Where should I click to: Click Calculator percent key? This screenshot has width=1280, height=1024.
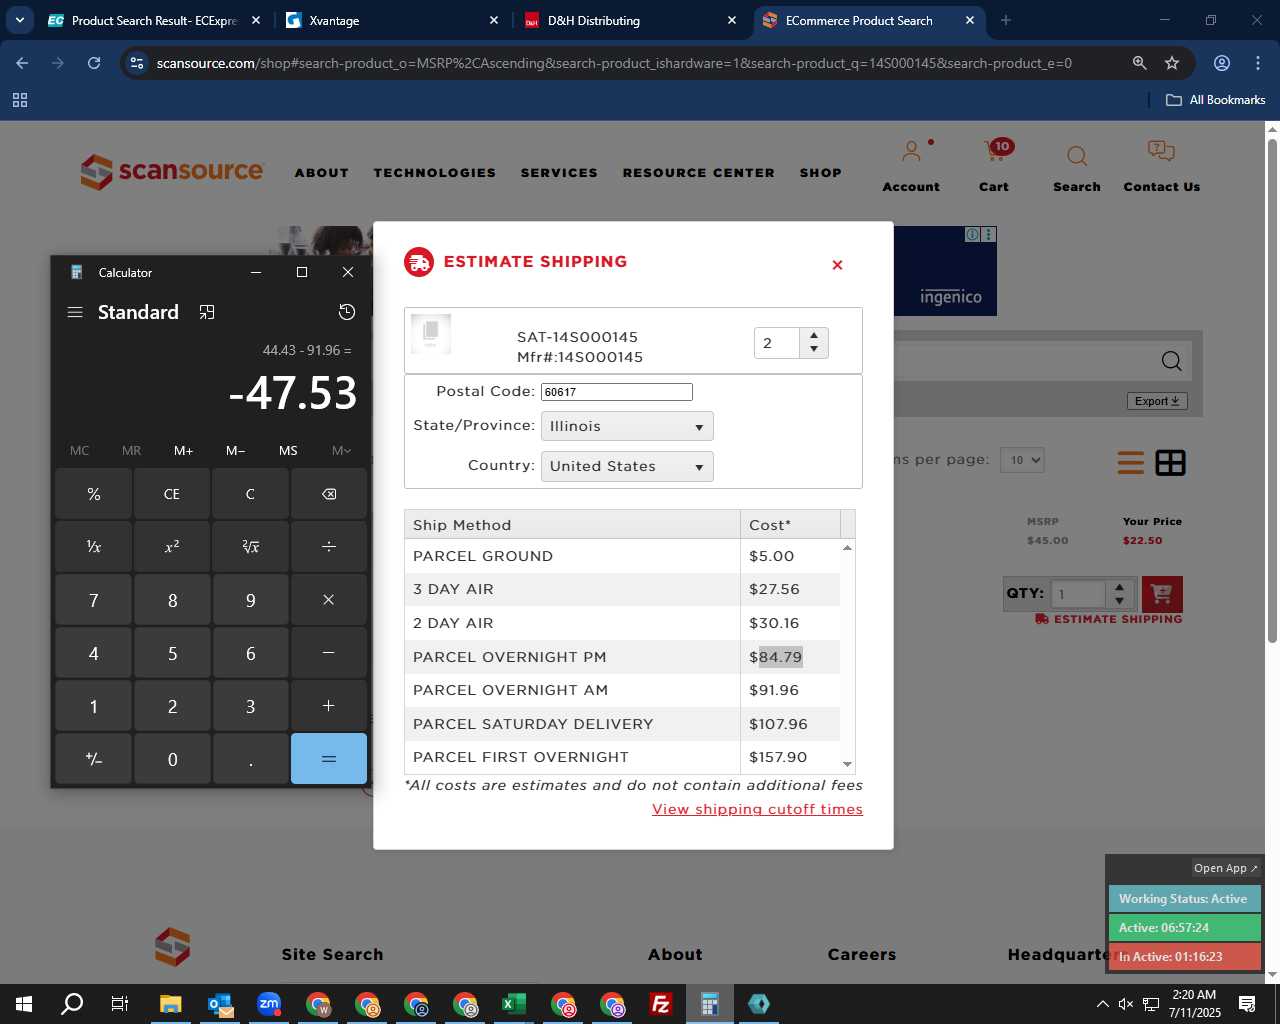click(94, 494)
